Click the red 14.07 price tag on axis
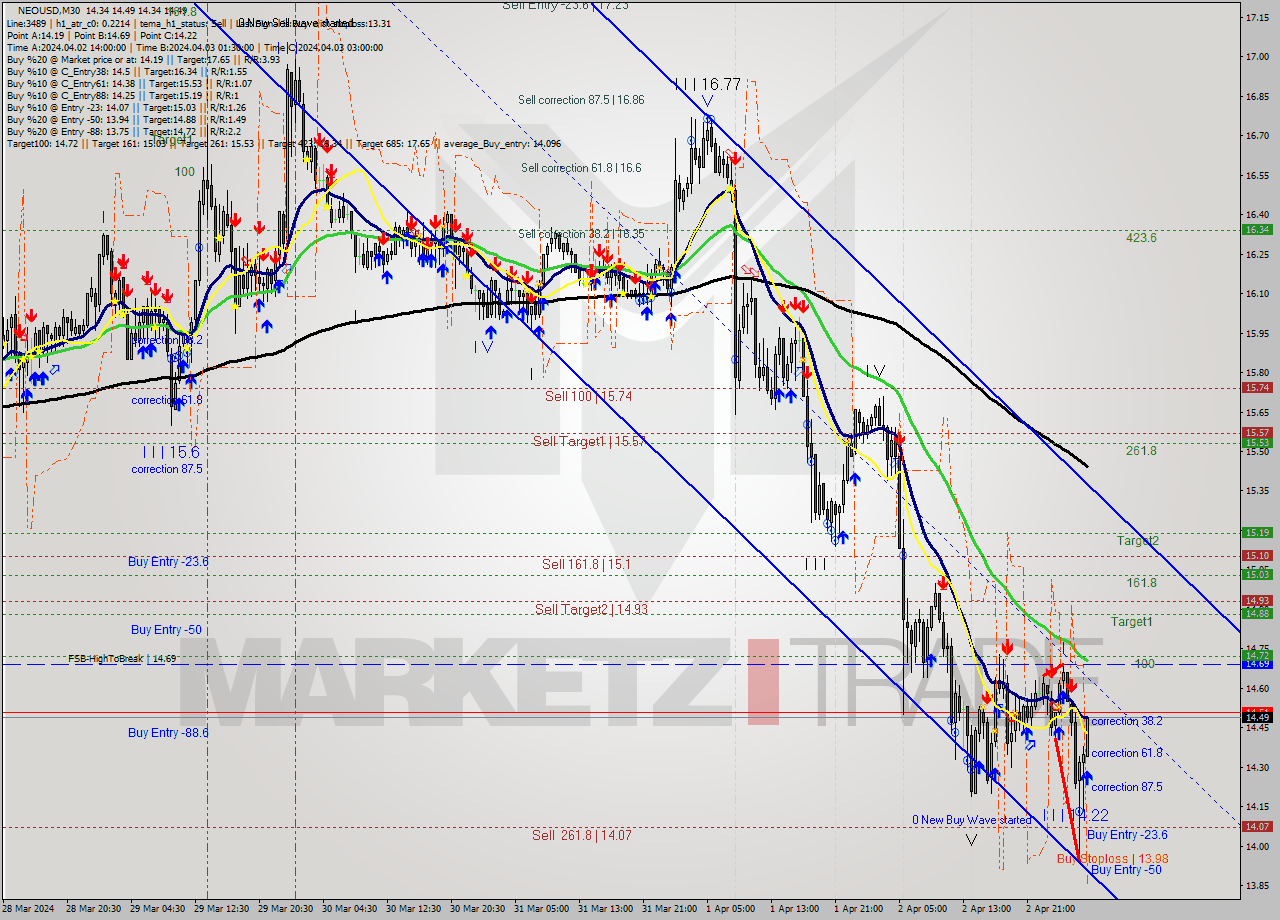The height and width of the screenshot is (920, 1280). pos(1256,827)
